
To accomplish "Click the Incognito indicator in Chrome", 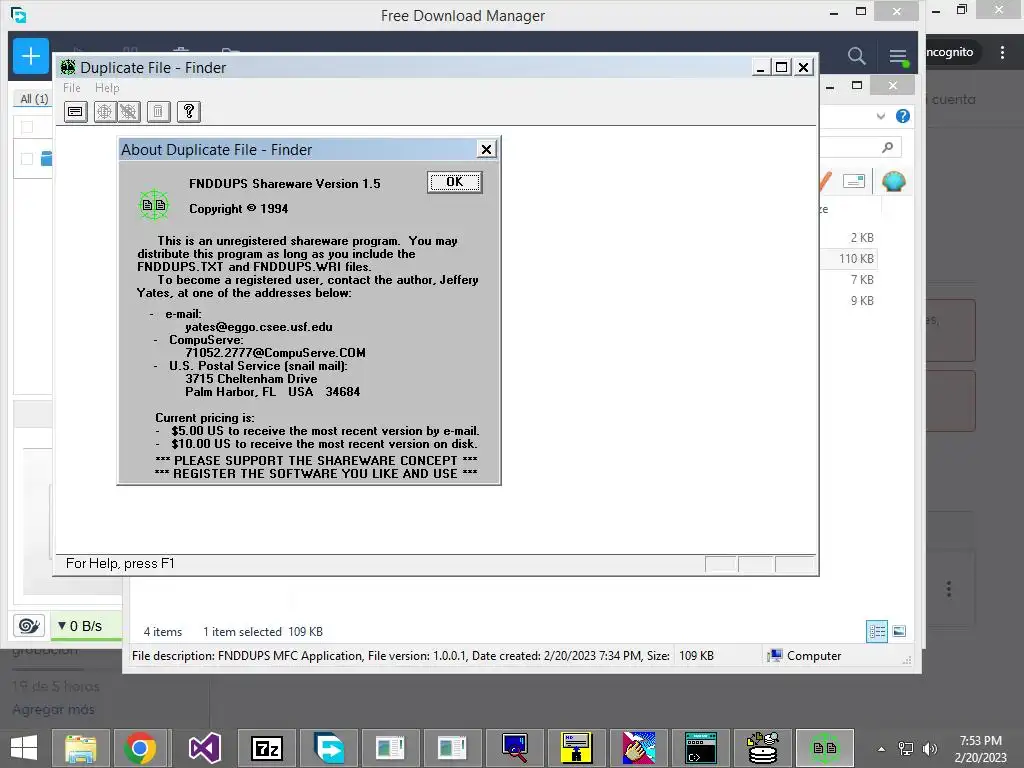I will tap(949, 52).
